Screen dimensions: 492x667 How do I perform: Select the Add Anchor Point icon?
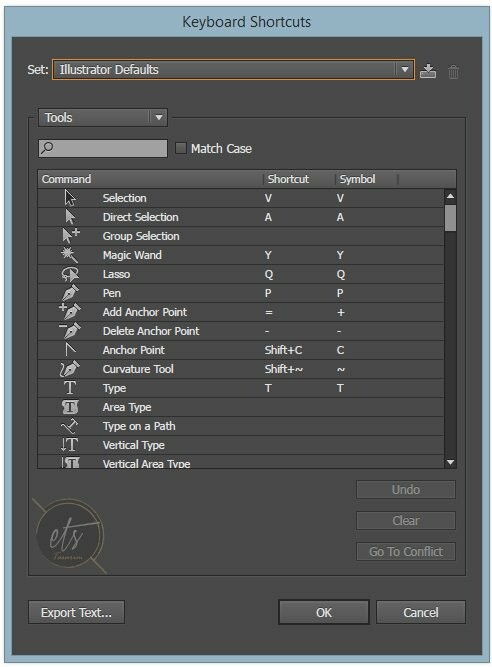click(70, 312)
